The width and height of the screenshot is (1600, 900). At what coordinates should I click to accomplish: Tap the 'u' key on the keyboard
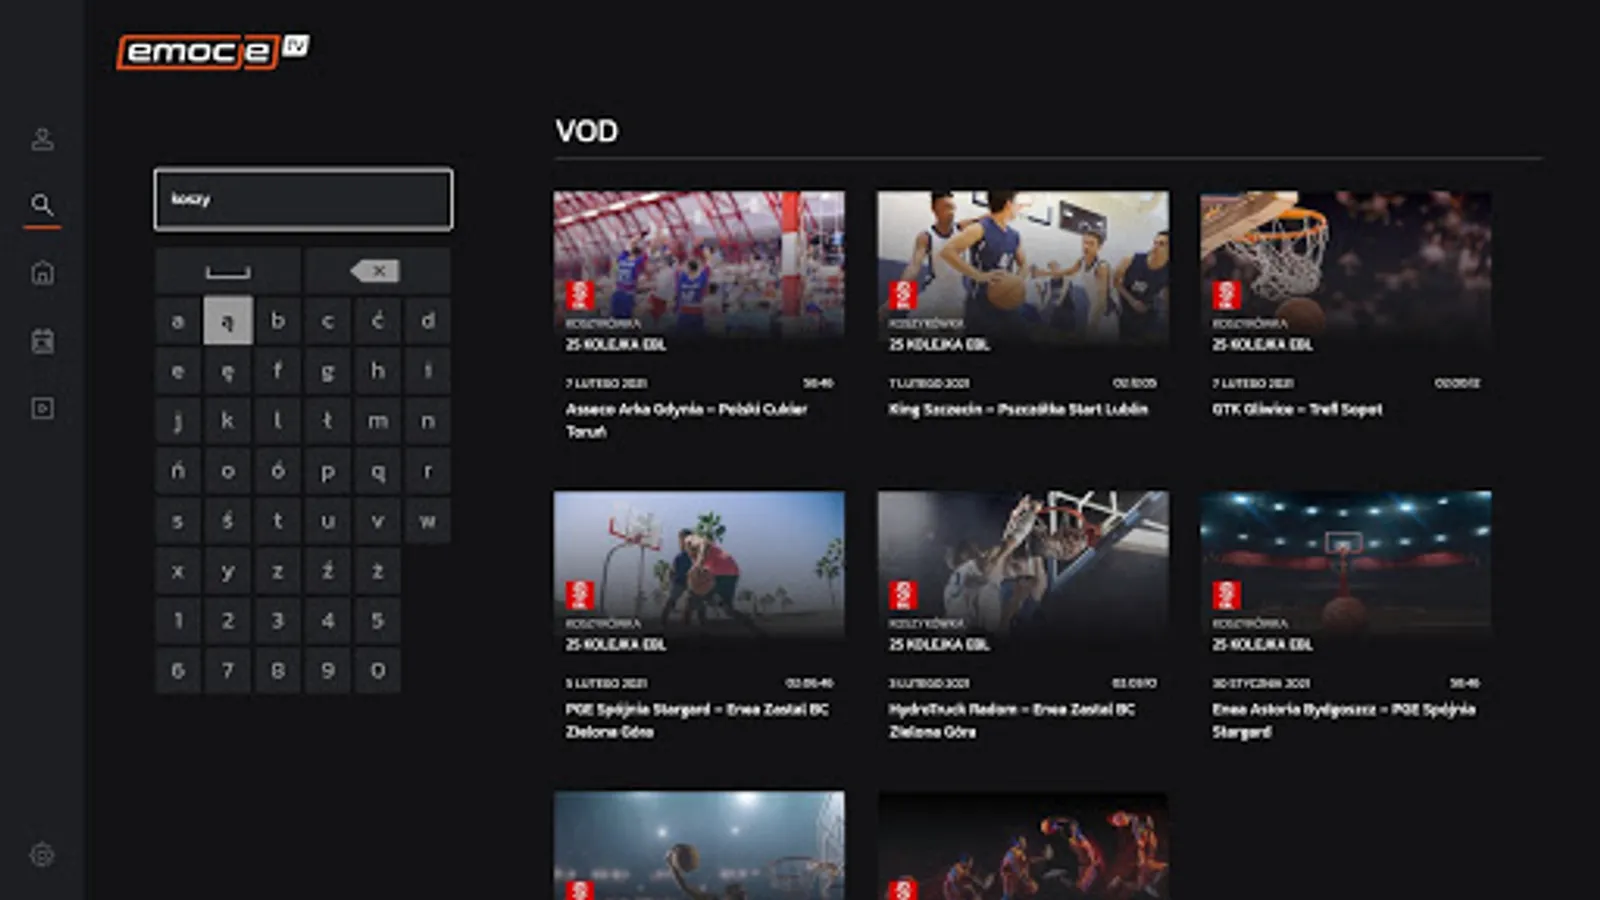point(328,521)
